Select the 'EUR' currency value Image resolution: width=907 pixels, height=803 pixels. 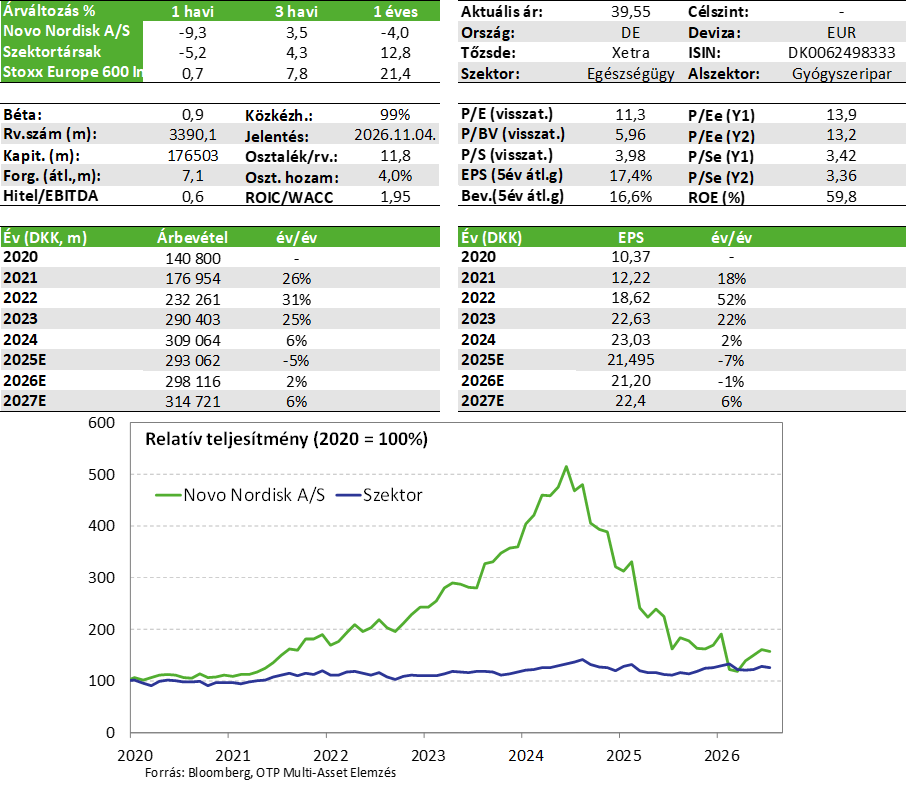click(x=842, y=32)
